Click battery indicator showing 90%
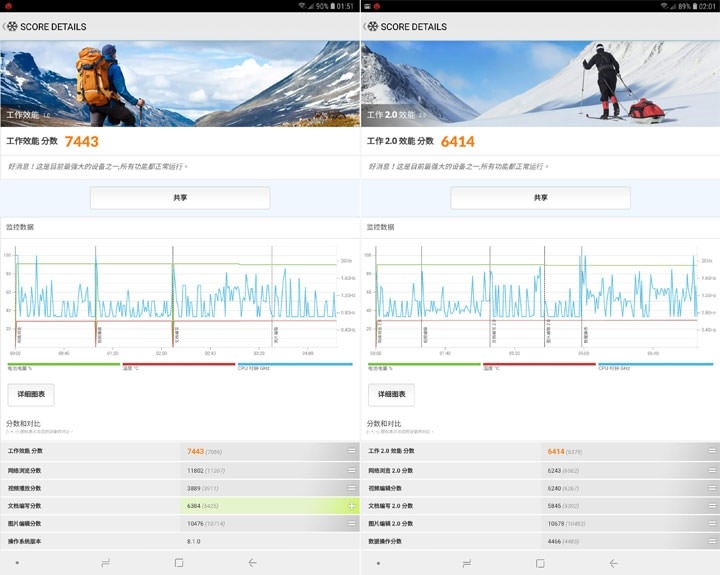The width and height of the screenshot is (720, 575). (x=326, y=6)
